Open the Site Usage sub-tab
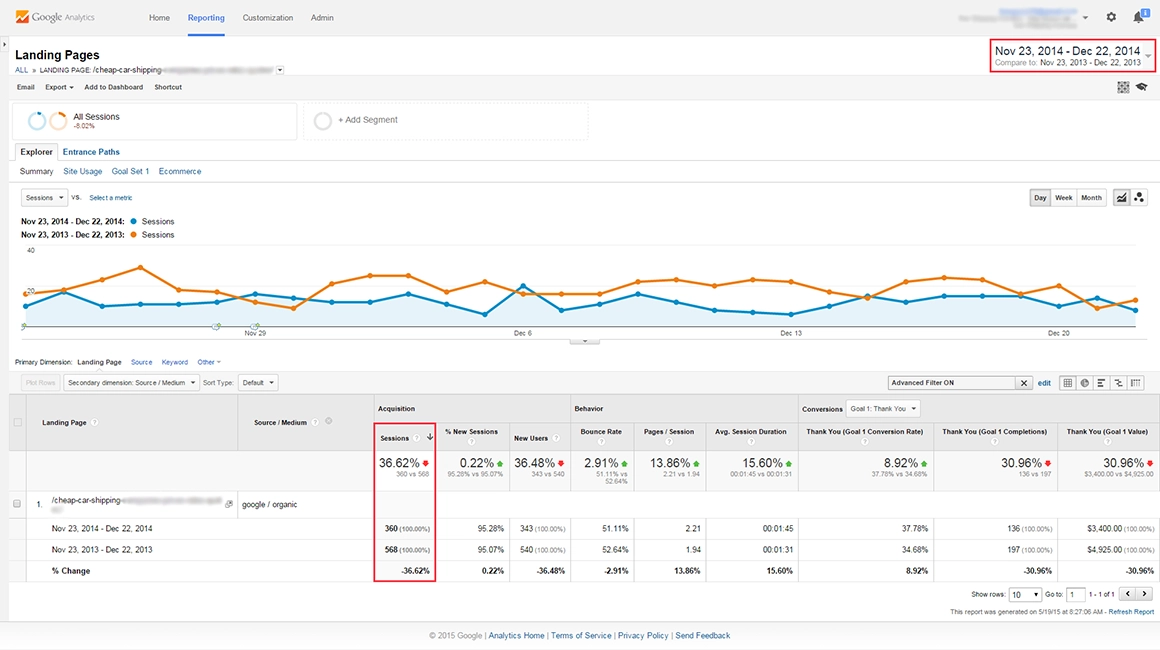 83,172
